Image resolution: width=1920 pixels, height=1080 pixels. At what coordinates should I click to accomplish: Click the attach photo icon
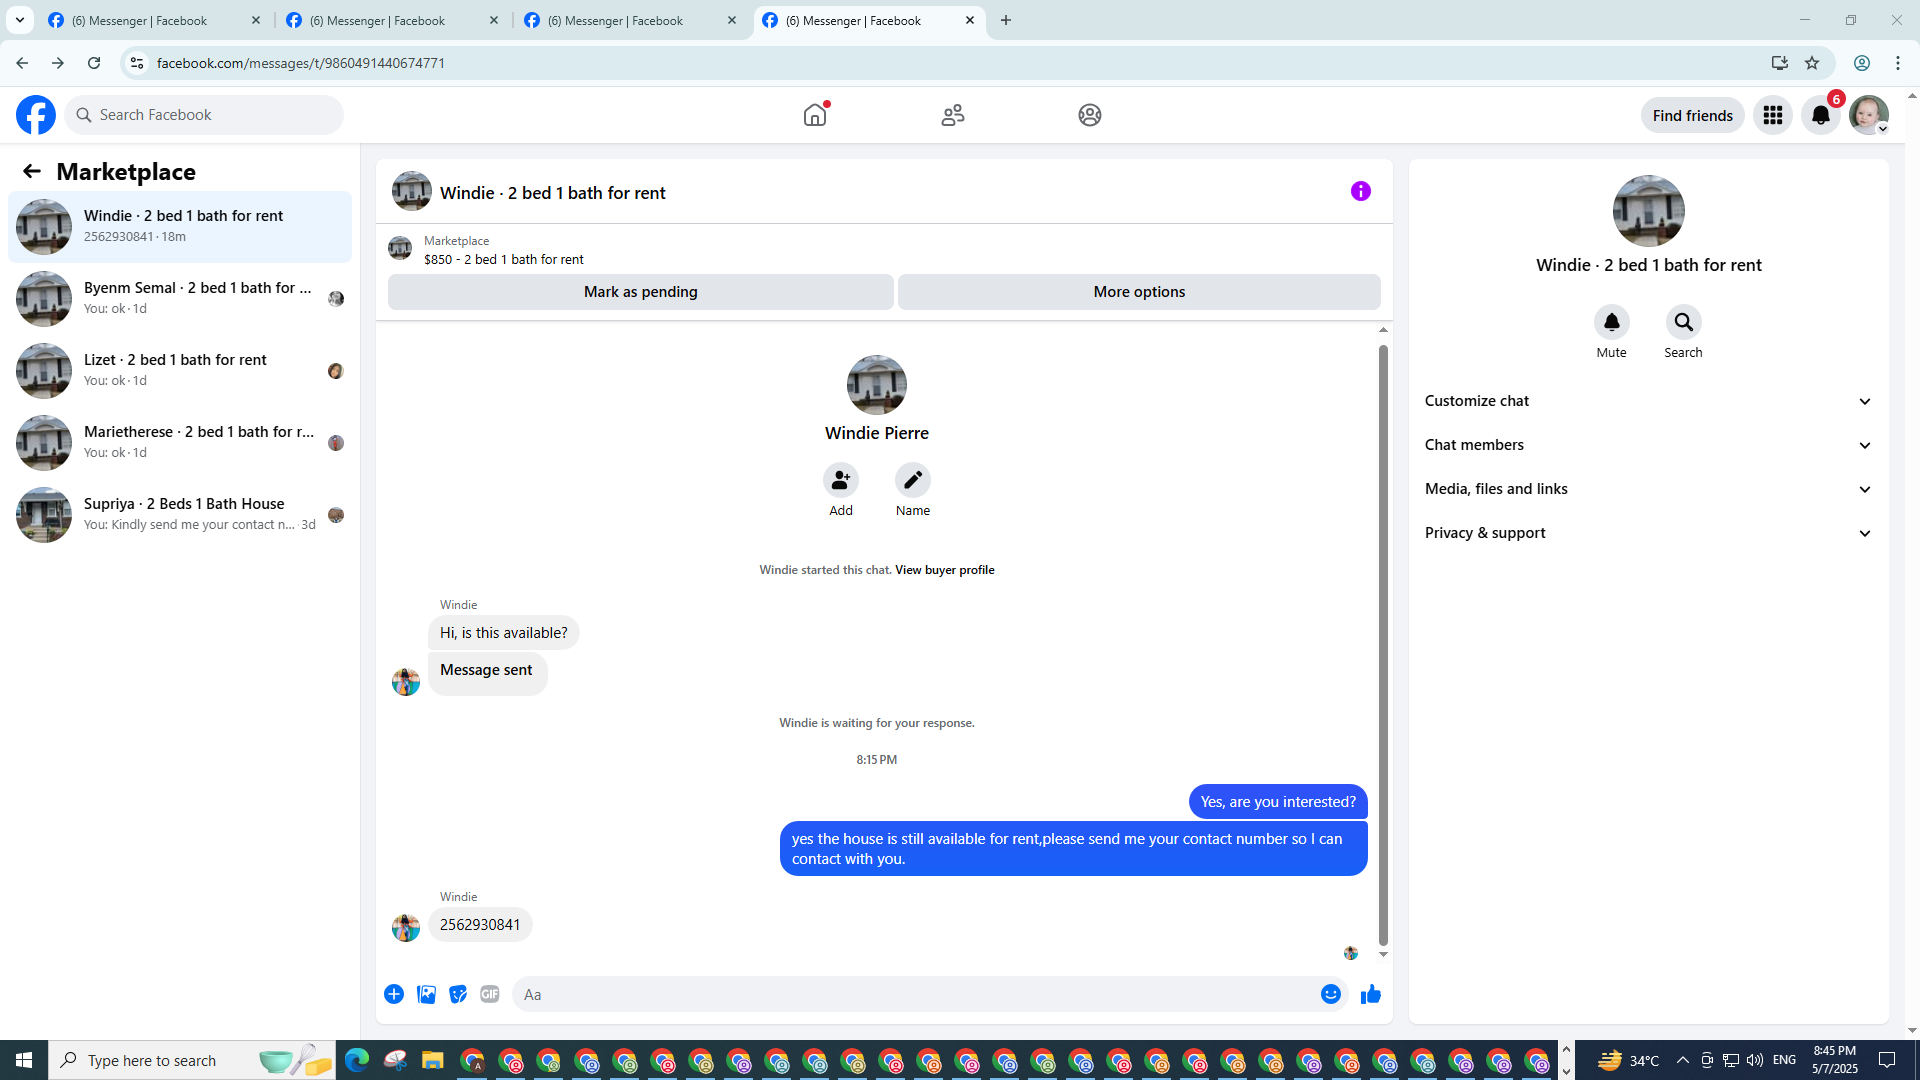[x=426, y=994]
